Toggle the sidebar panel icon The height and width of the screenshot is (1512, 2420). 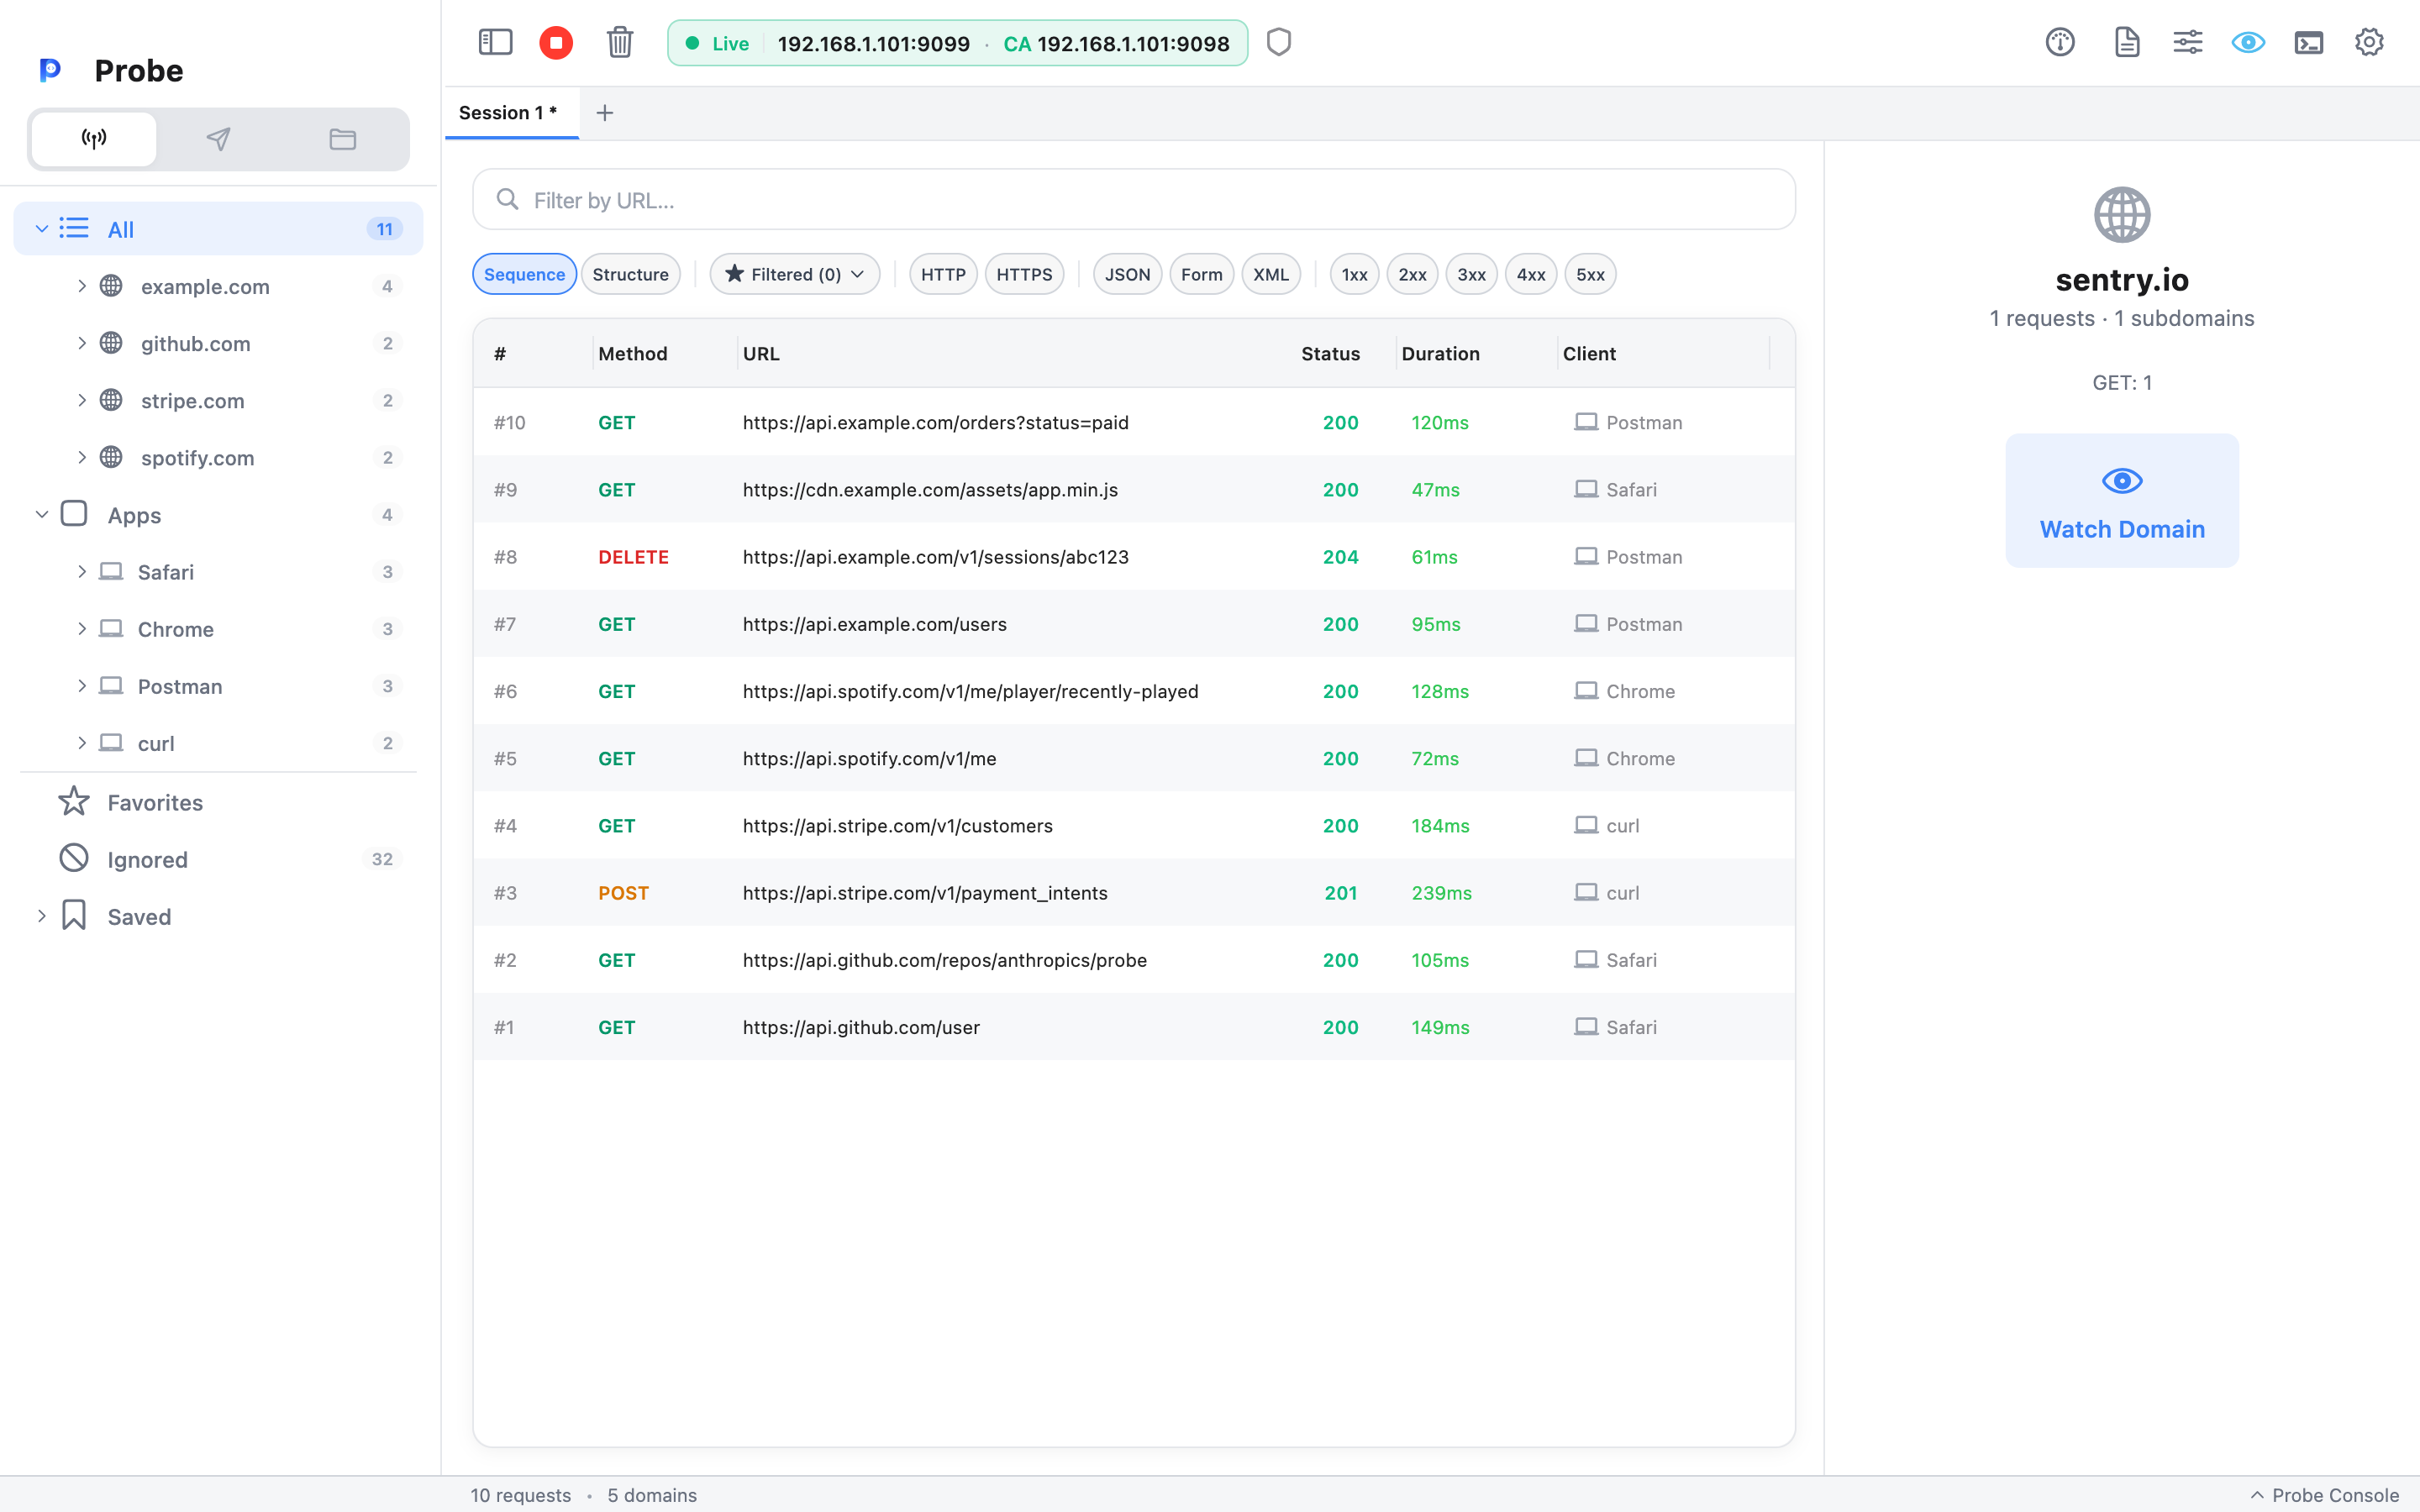495,42
